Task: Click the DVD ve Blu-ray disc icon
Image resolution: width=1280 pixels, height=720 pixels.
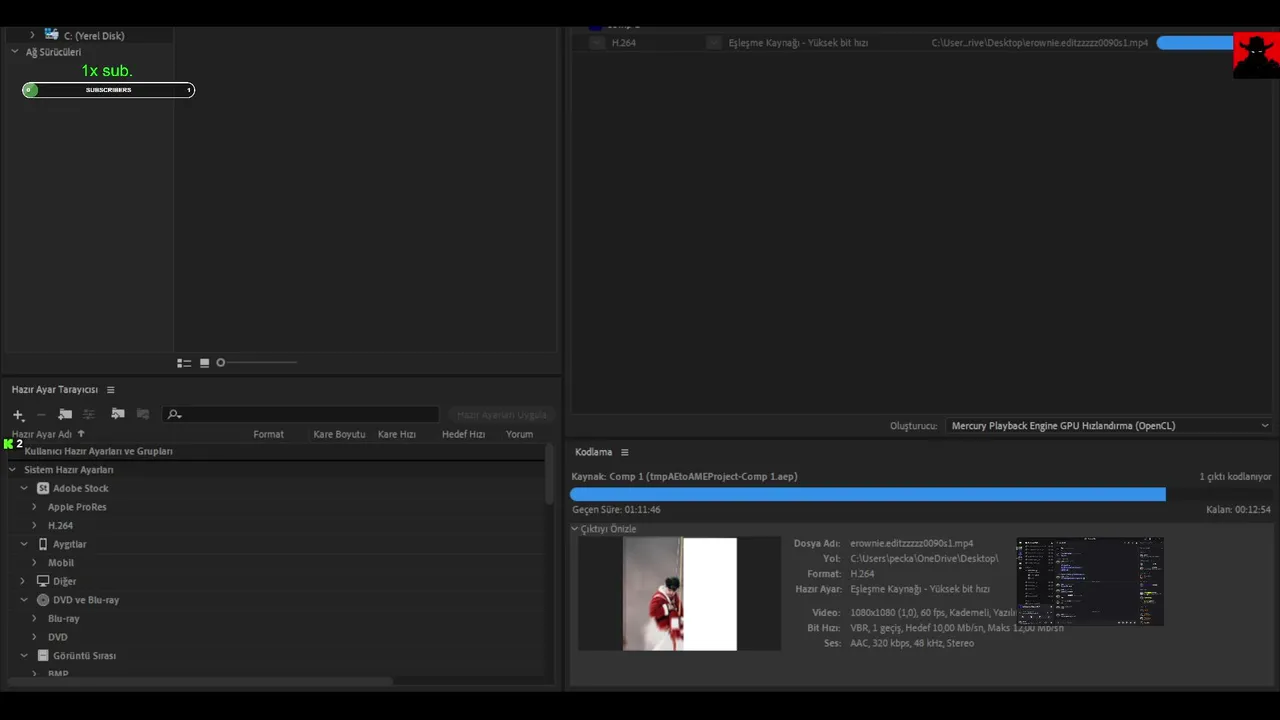Action: pos(43,600)
